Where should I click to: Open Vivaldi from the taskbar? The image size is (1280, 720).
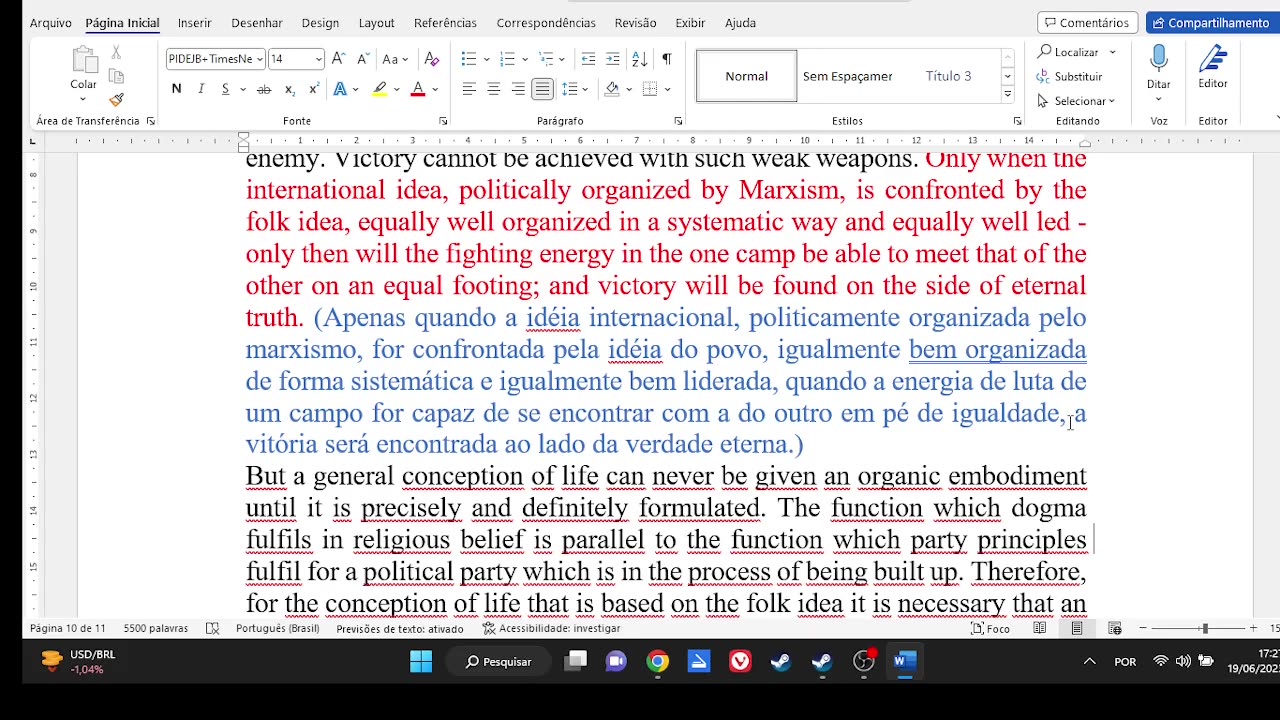(x=740, y=661)
